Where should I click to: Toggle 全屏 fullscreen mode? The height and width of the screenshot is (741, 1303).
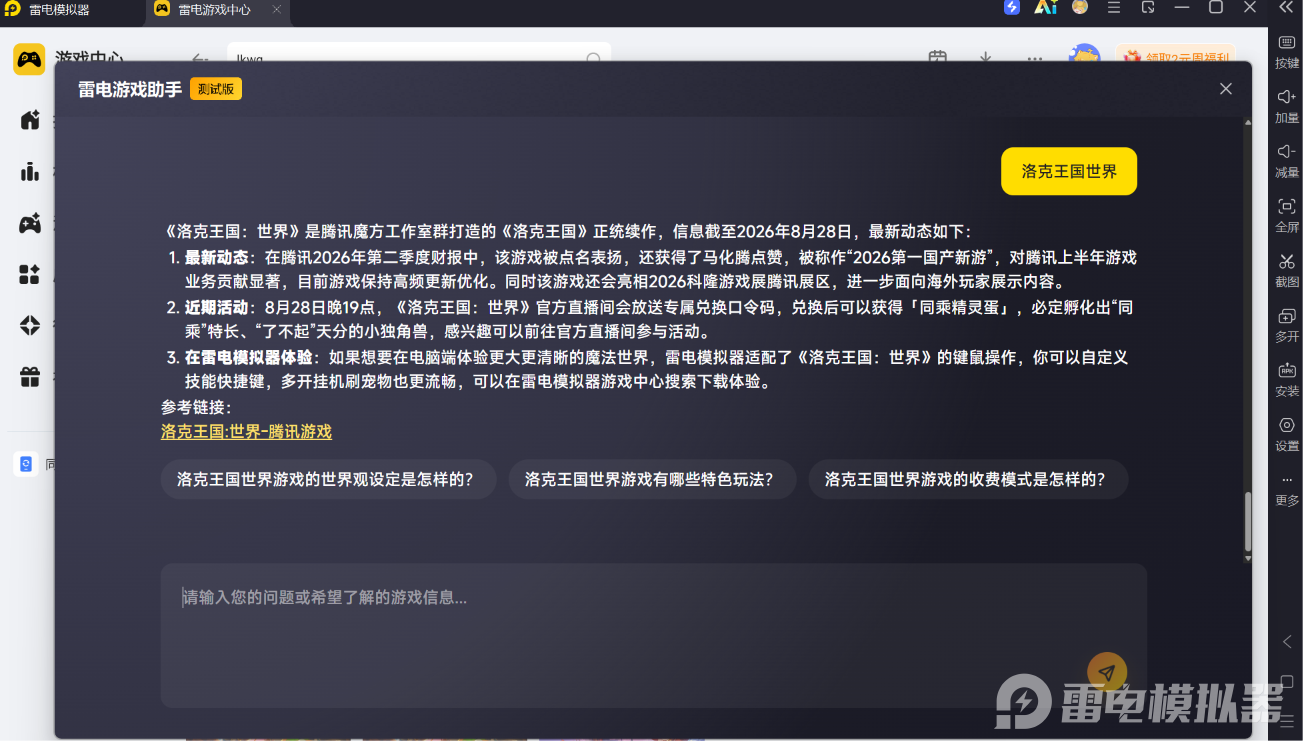(x=1287, y=215)
